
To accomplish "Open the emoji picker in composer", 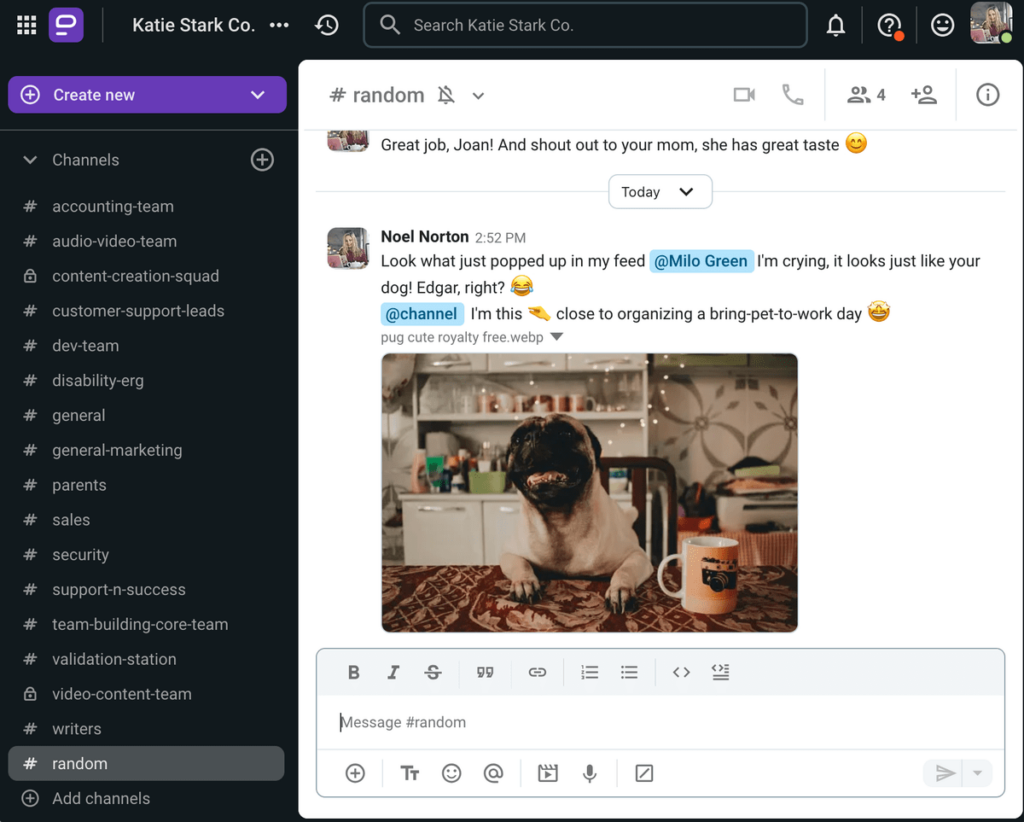I will click(x=452, y=773).
